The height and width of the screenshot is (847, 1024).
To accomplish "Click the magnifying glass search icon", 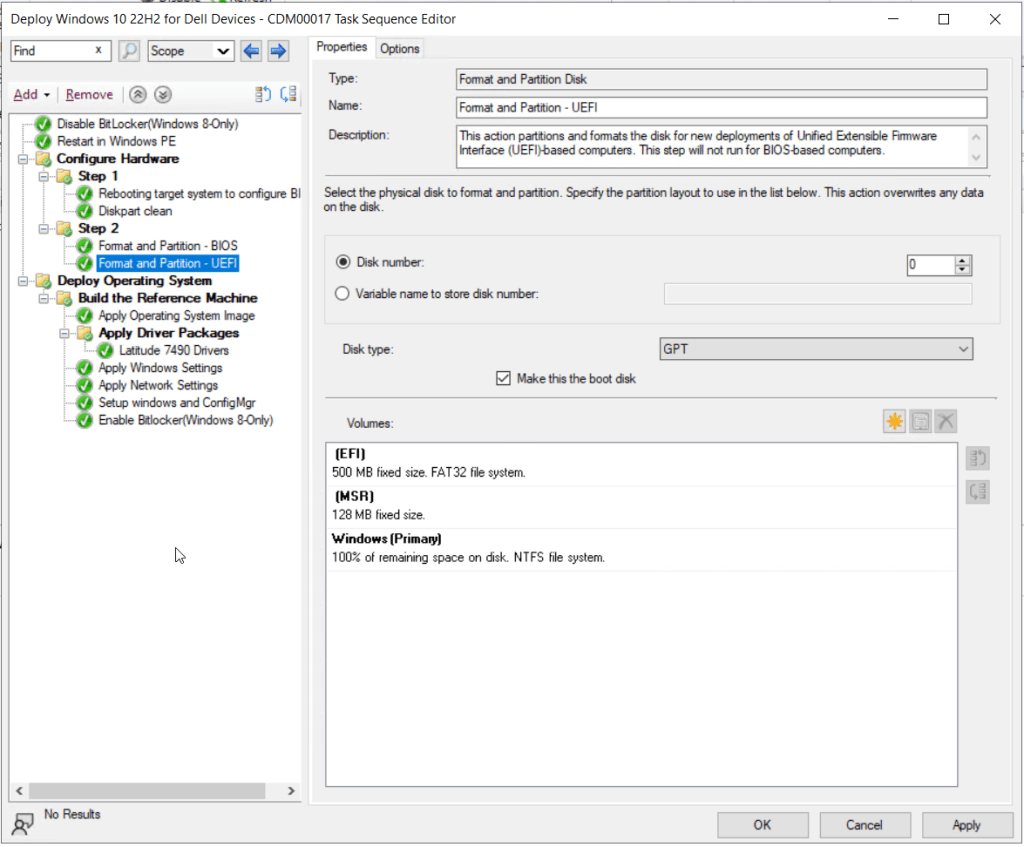I will [x=129, y=51].
